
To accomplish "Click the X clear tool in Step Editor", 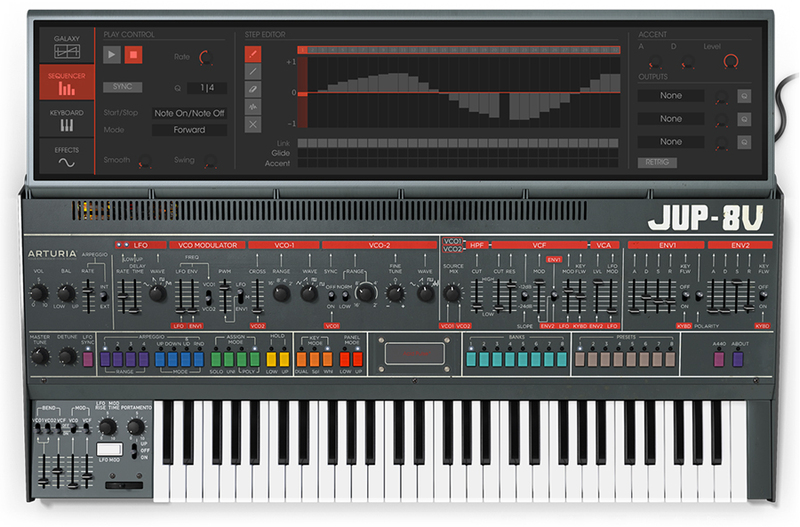I will pyautogui.click(x=253, y=124).
